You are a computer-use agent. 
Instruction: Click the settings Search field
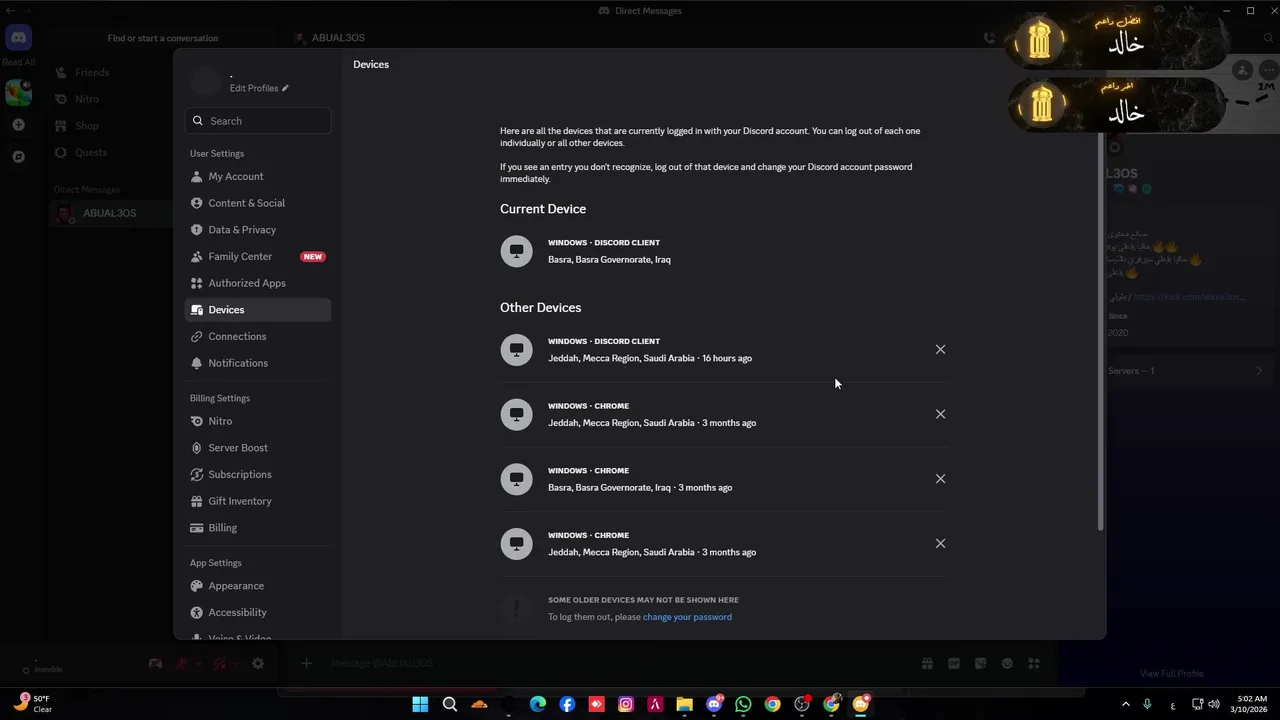[x=258, y=121]
